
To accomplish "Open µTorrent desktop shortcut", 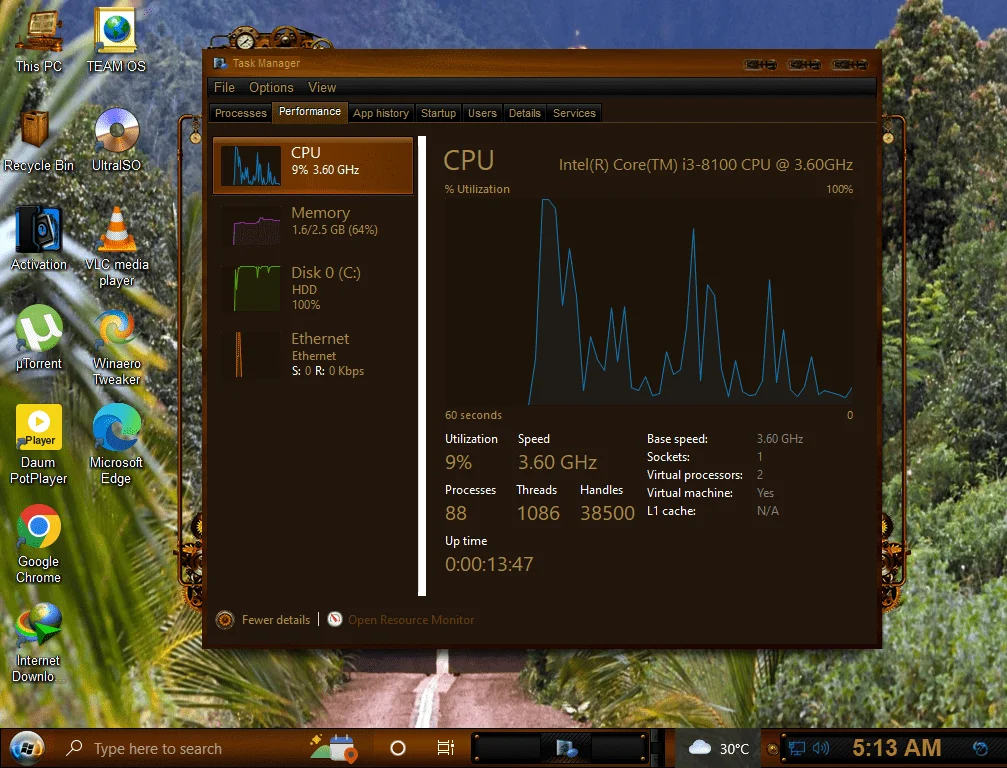I will tap(39, 338).
